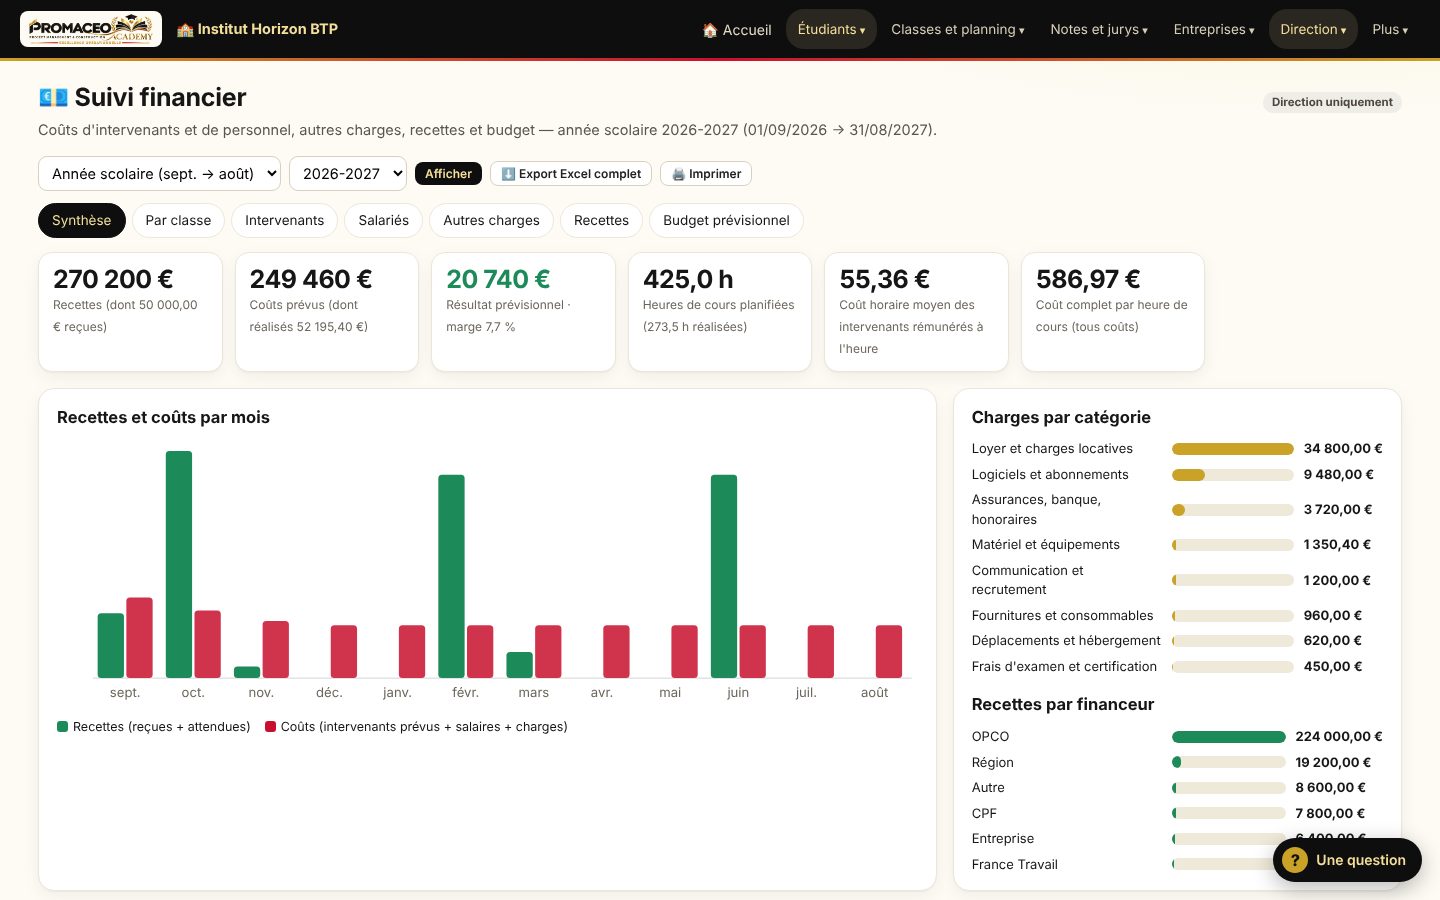Screen dimensions: 1440x900
Task: Go to Institut Horizon BTP home link
Action: click(x=257, y=29)
